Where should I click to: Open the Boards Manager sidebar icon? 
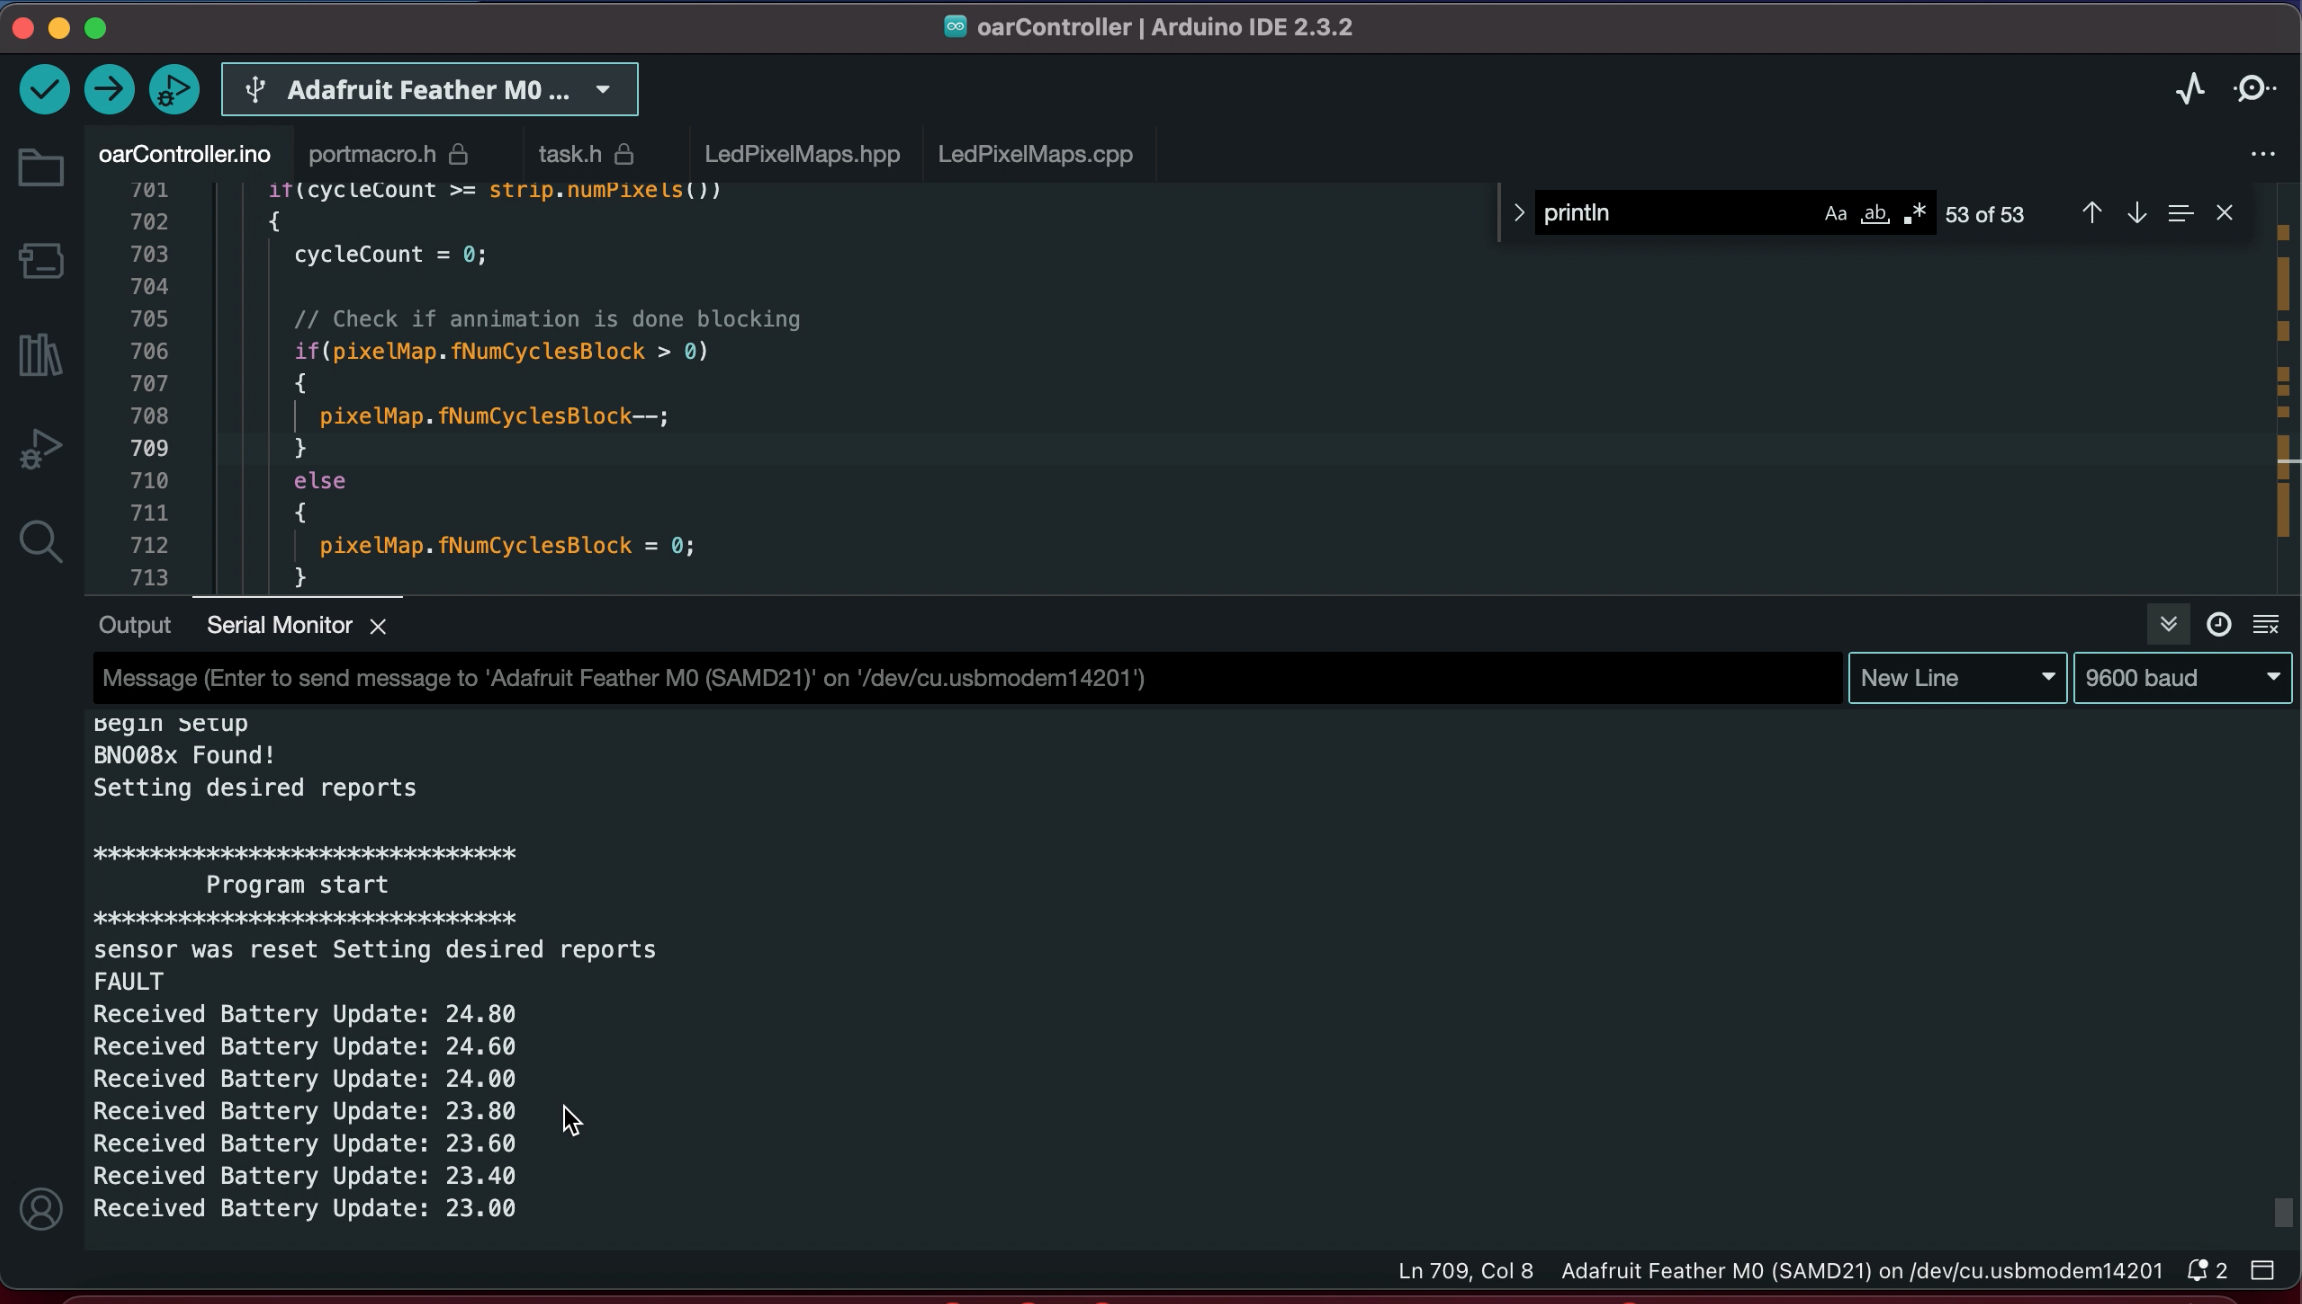click(41, 261)
